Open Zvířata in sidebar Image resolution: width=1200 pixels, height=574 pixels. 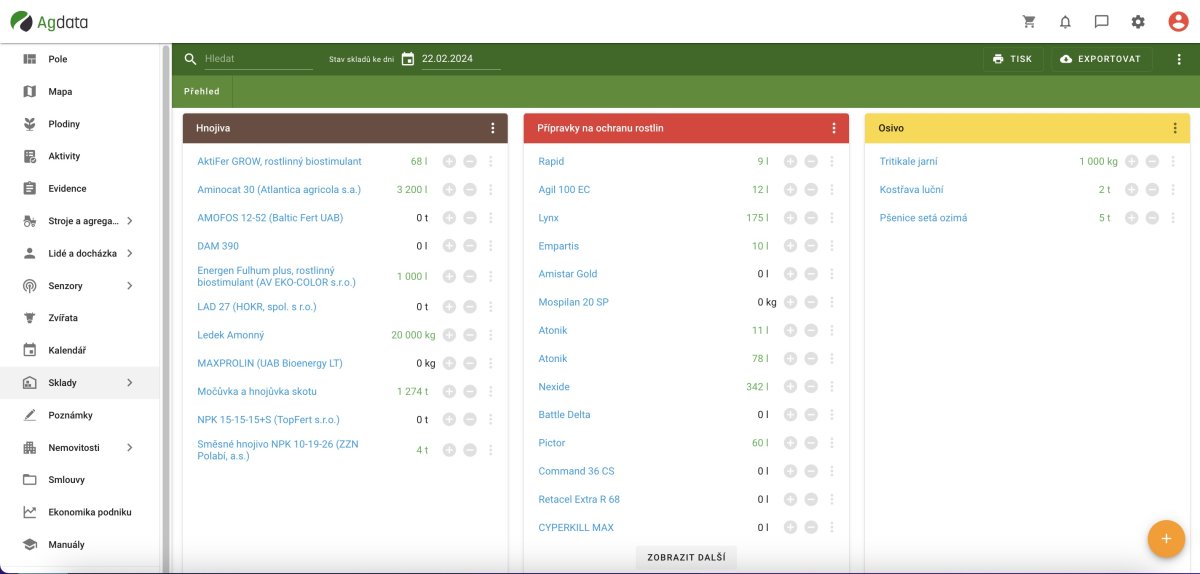pos(80,318)
